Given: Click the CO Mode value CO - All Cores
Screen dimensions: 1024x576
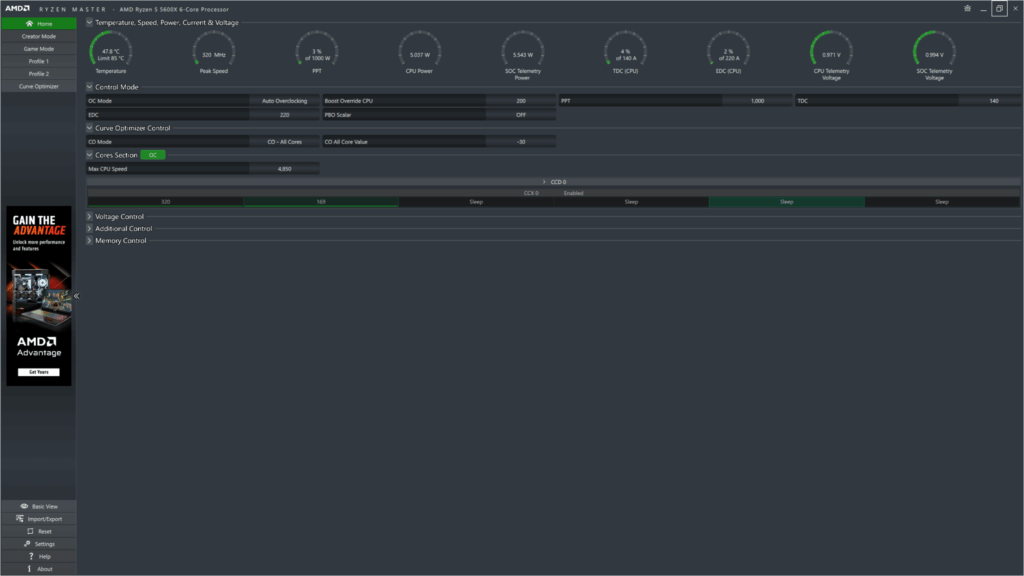Looking at the screenshot, I should click(284, 142).
